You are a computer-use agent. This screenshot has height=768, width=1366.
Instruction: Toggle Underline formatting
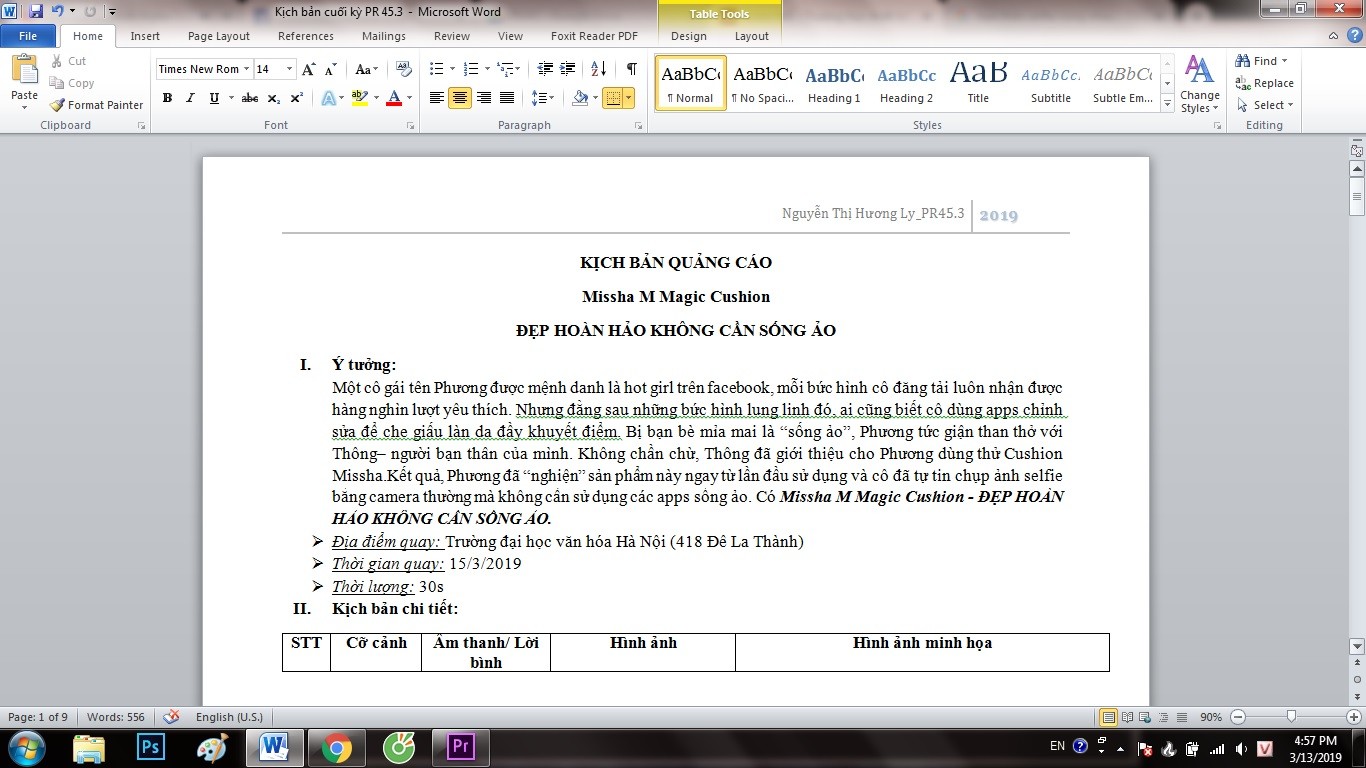[214, 98]
